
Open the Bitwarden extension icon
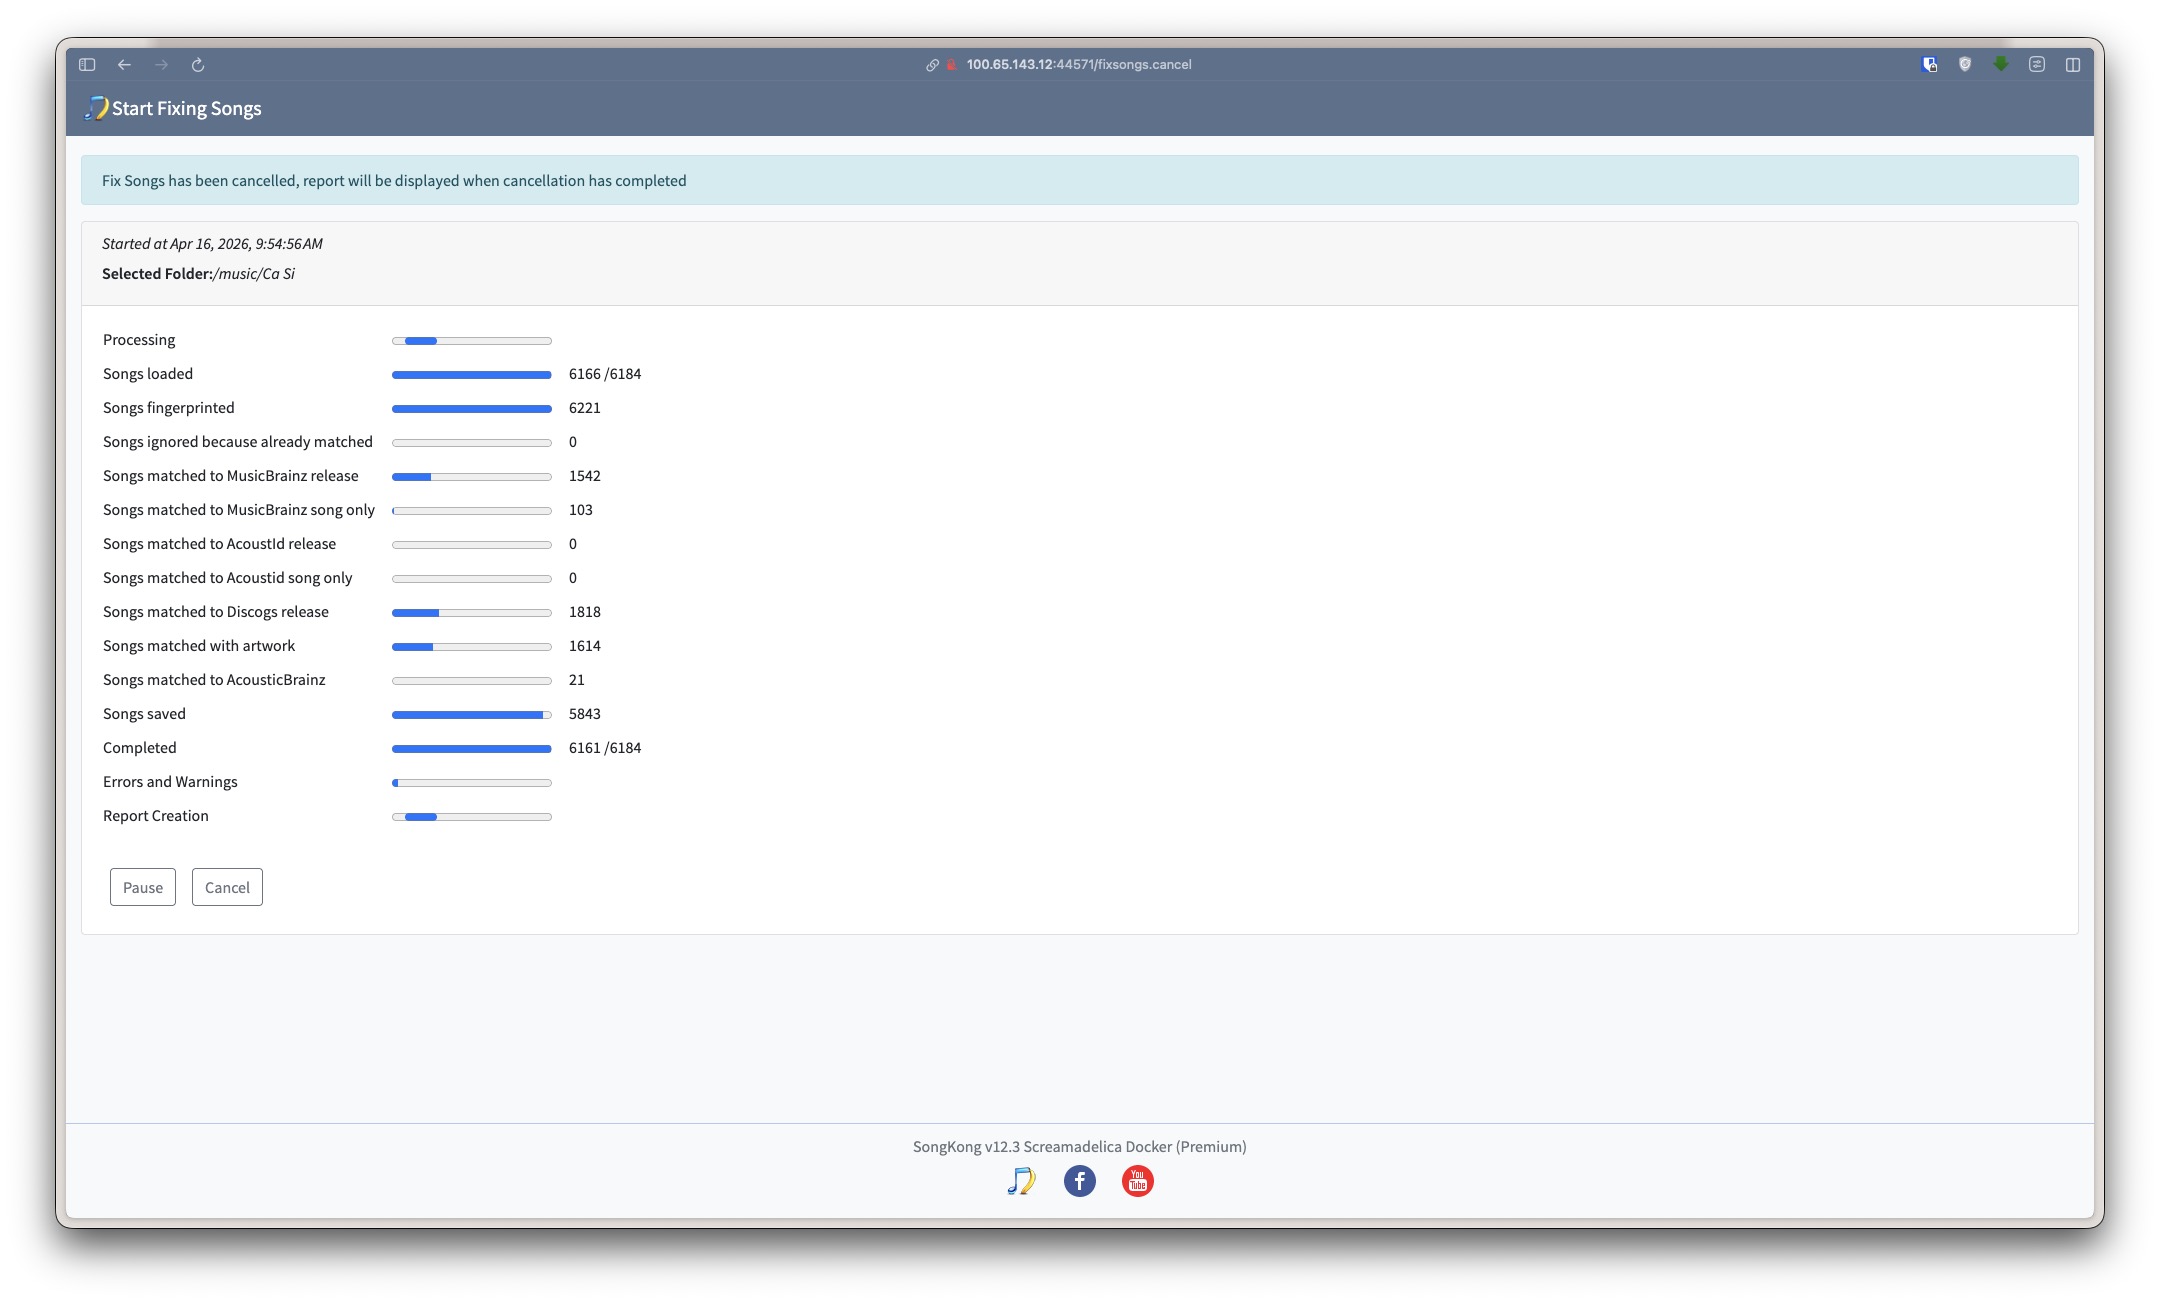tap(1930, 65)
